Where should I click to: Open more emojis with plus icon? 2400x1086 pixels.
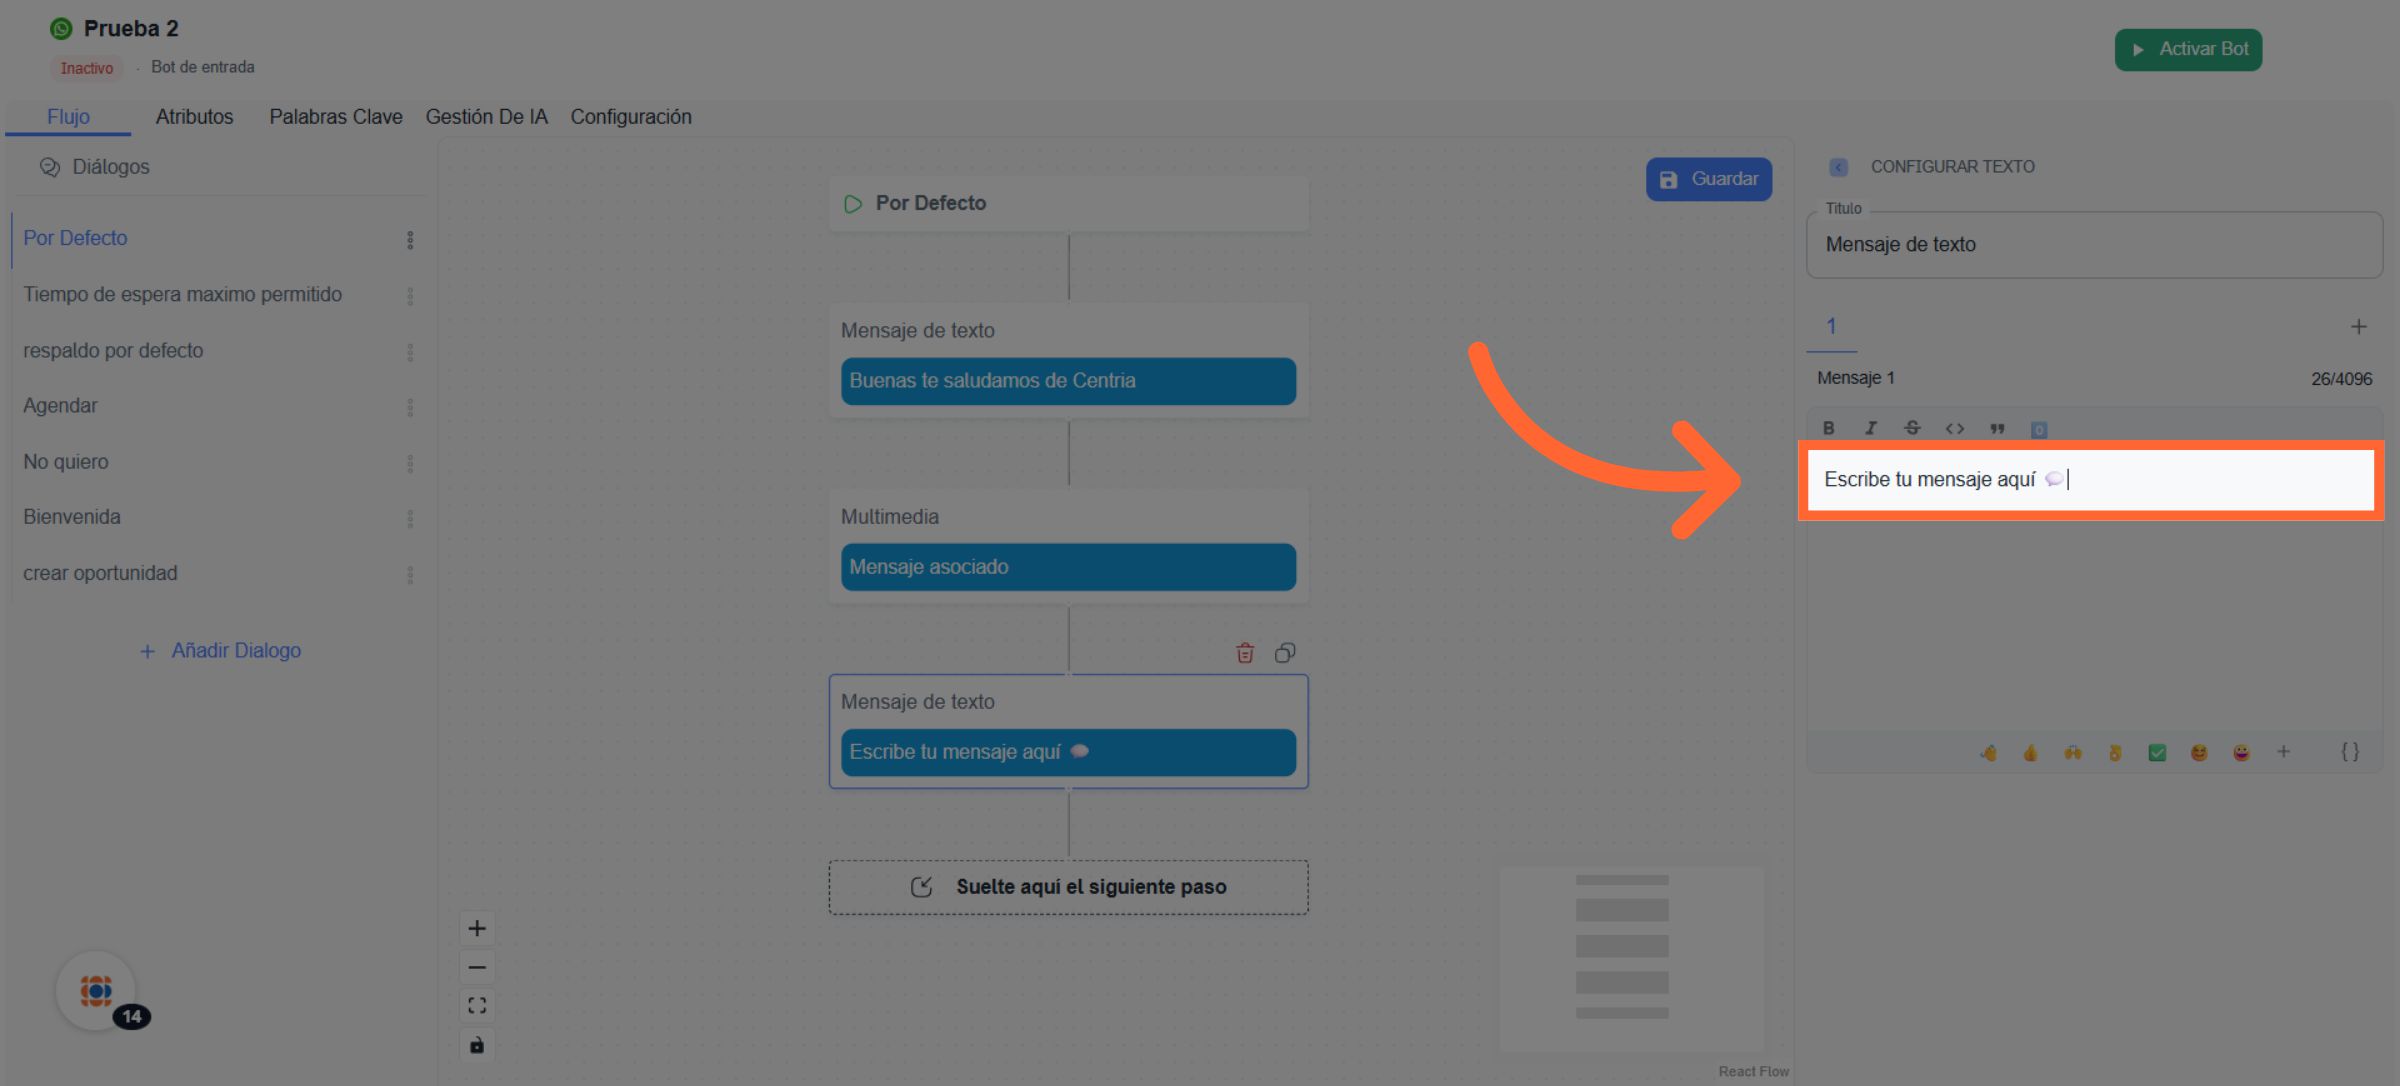pyautogui.click(x=2283, y=752)
